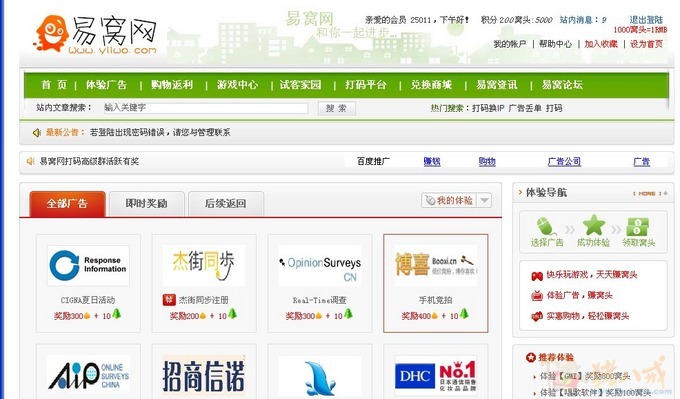This screenshot has width=680, height=399.
Task: Click the tree icon in 手机竞拍 reward
Action: tap(464, 314)
